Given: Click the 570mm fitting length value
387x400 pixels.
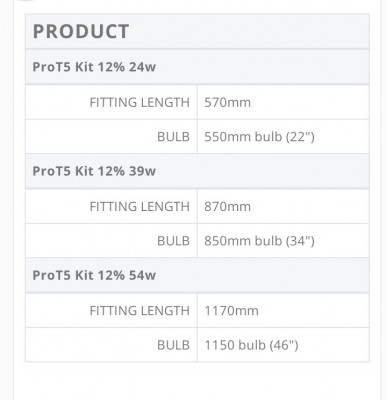Looking at the screenshot, I should 227,102.
